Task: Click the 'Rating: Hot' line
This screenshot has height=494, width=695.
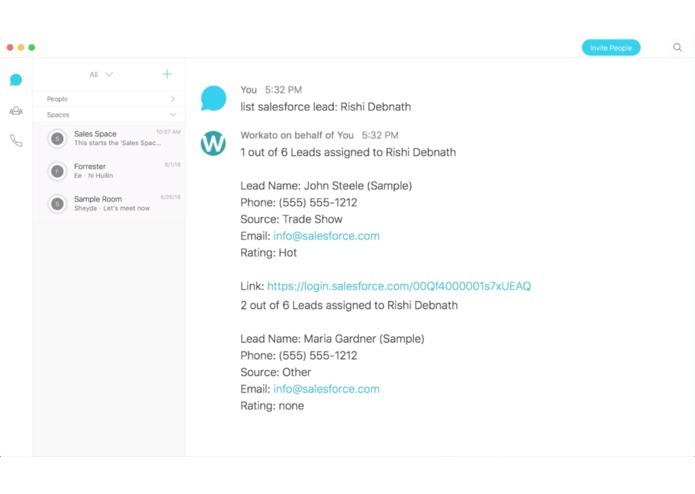Action: pyautogui.click(x=269, y=253)
